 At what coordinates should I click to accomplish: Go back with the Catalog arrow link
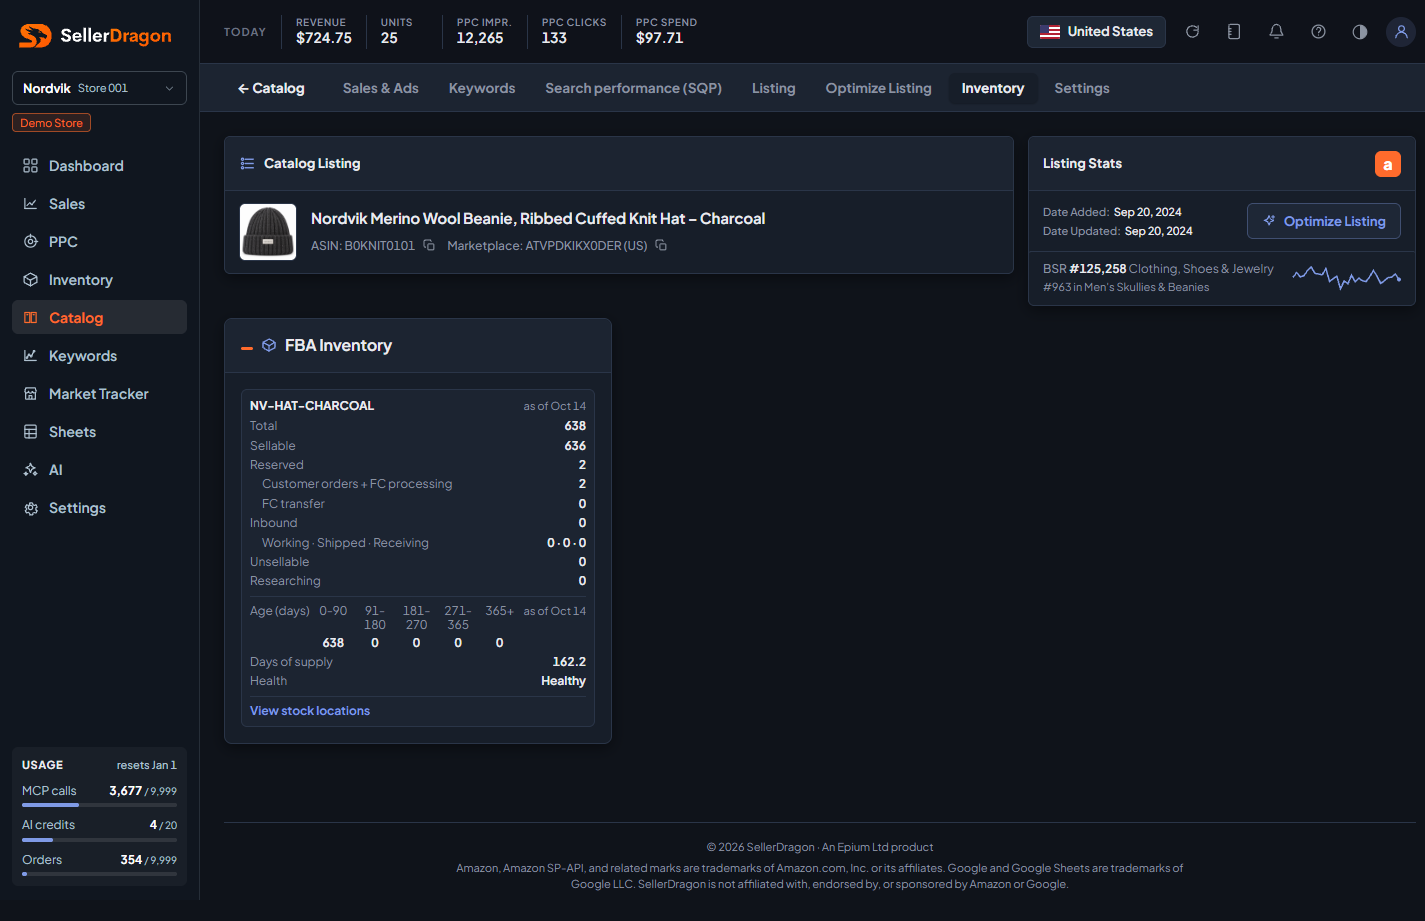pos(271,88)
